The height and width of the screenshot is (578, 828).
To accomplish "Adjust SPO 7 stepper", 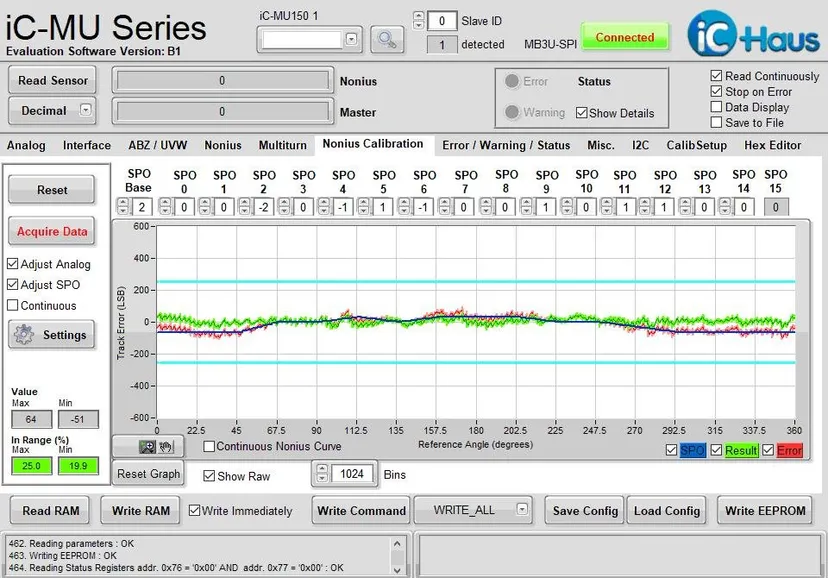I will coord(445,206).
